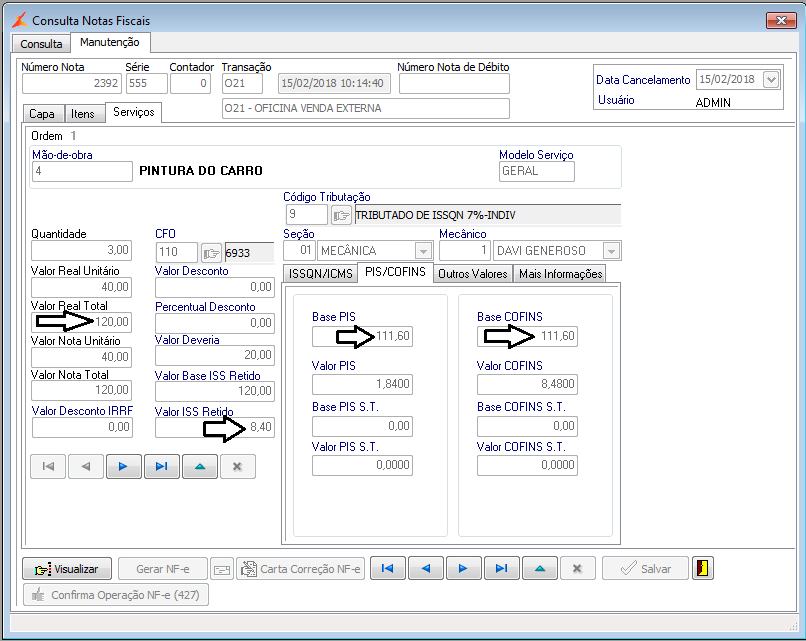Jump to last record in the Serviços navigator
This screenshot has width=806, height=641.
pyautogui.click(x=161, y=467)
